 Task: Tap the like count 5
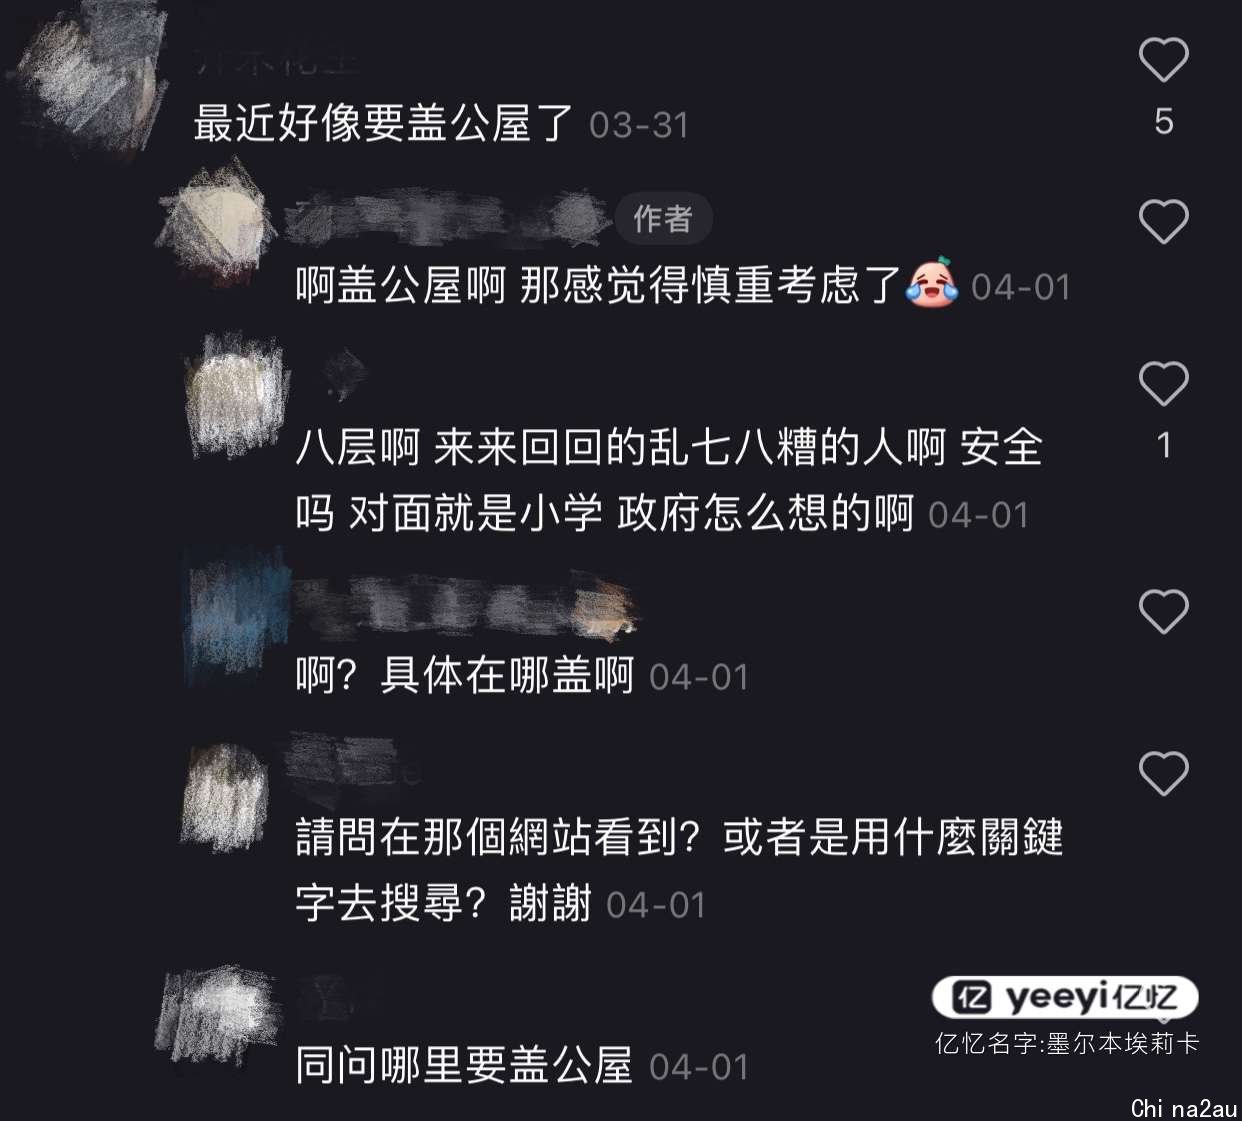coord(1164,122)
